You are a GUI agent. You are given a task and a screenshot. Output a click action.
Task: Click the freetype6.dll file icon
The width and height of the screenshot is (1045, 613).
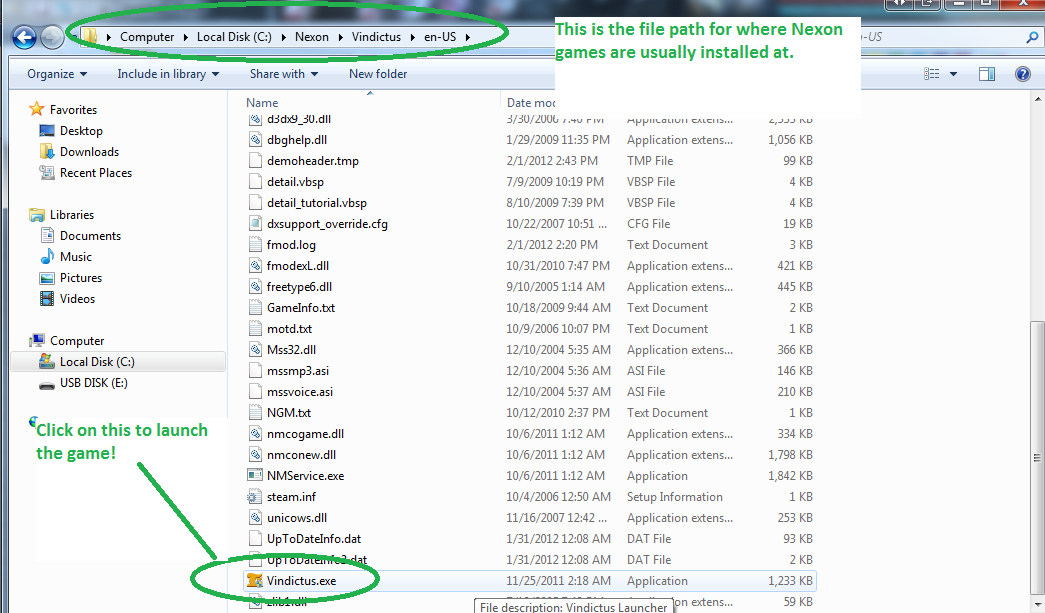coord(255,287)
